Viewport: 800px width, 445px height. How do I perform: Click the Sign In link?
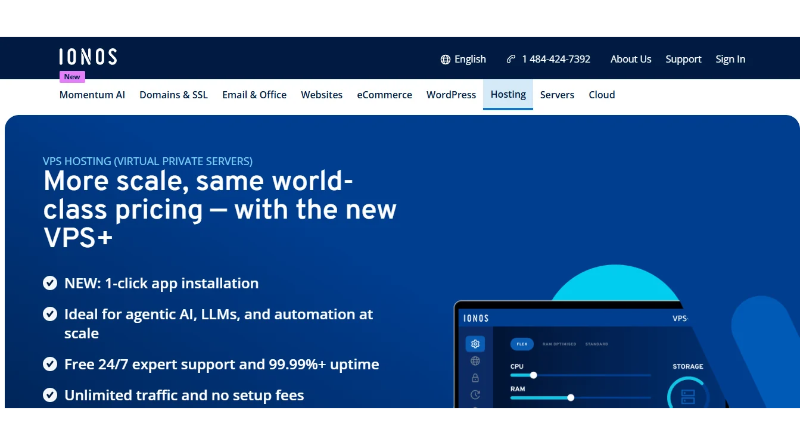(x=730, y=59)
